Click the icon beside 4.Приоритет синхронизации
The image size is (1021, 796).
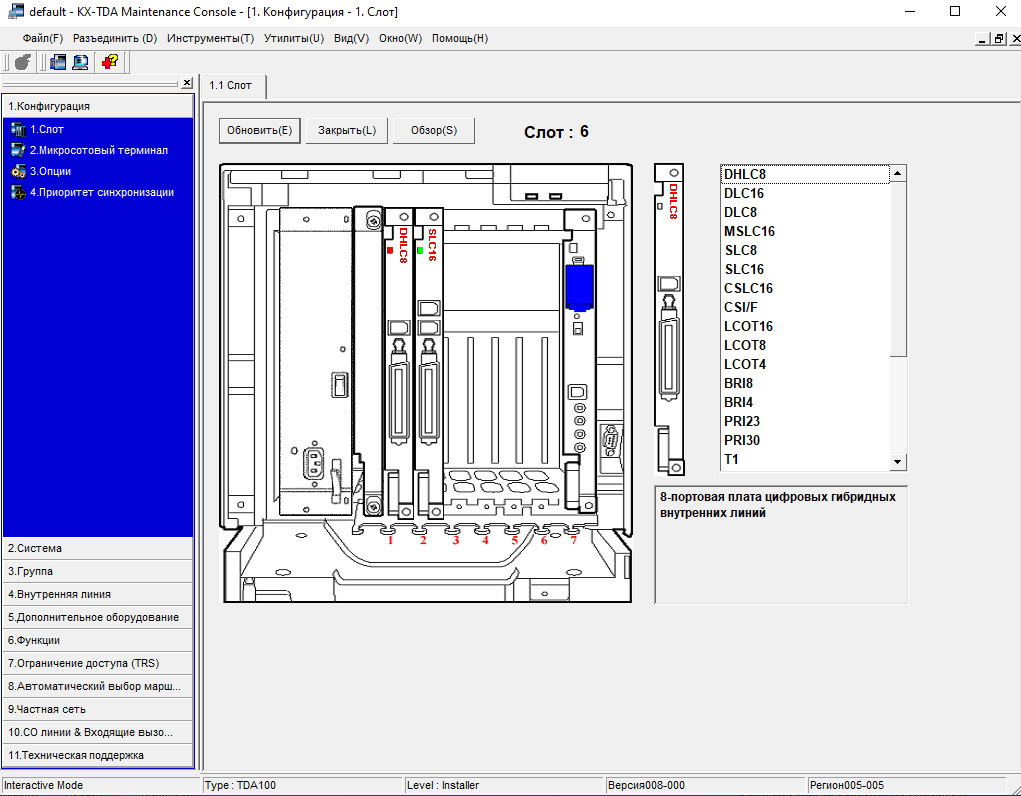(18, 192)
